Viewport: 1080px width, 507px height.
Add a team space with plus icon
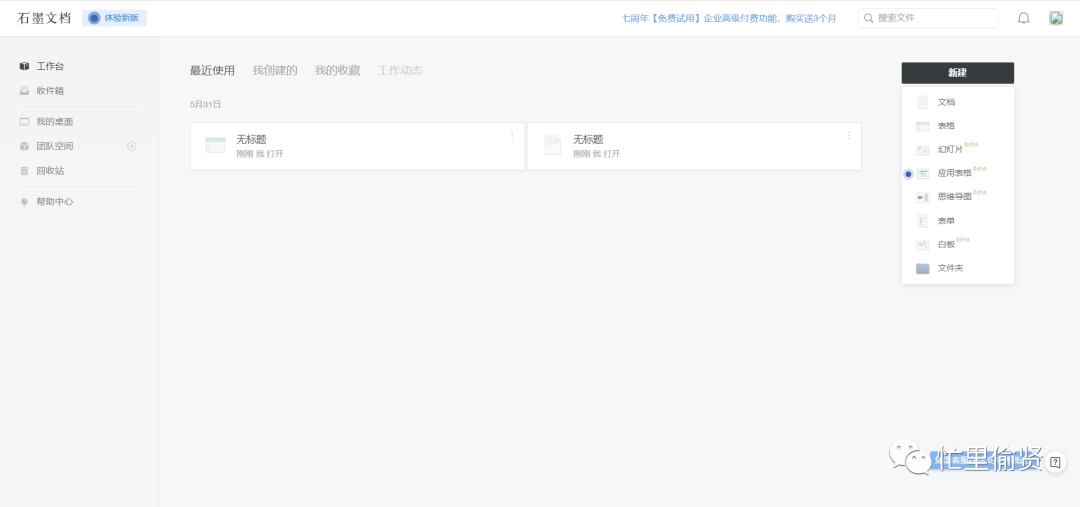pos(132,146)
